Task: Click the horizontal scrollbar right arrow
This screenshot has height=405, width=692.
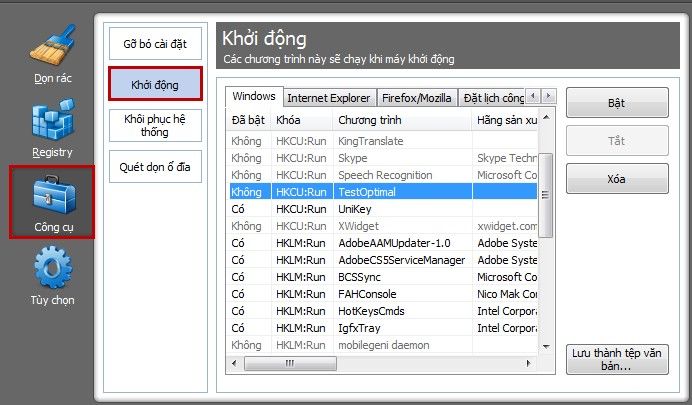Action: tap(528, 364)
